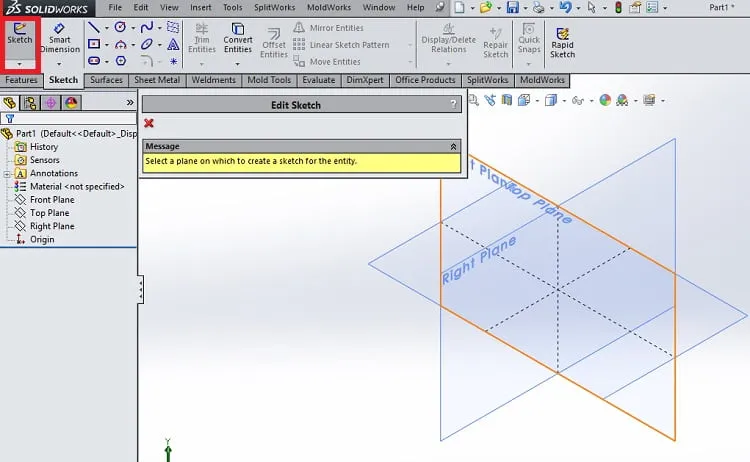Click the Convert Entities tool
This screenshot has width=750, height=462.
coord(238,38)
